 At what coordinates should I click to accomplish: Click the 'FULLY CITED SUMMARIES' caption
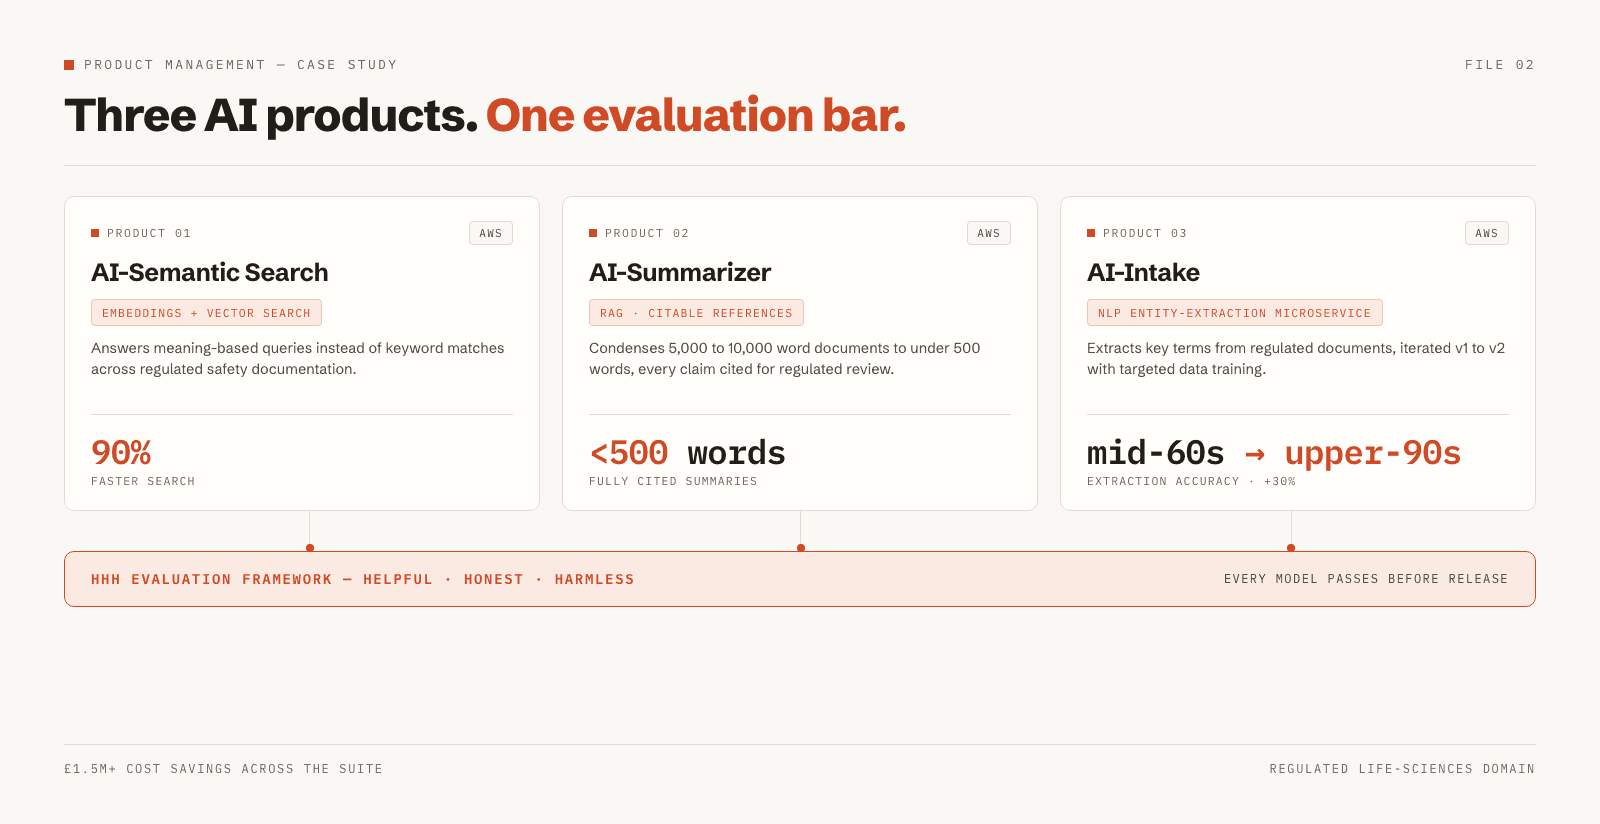[673, 481]
